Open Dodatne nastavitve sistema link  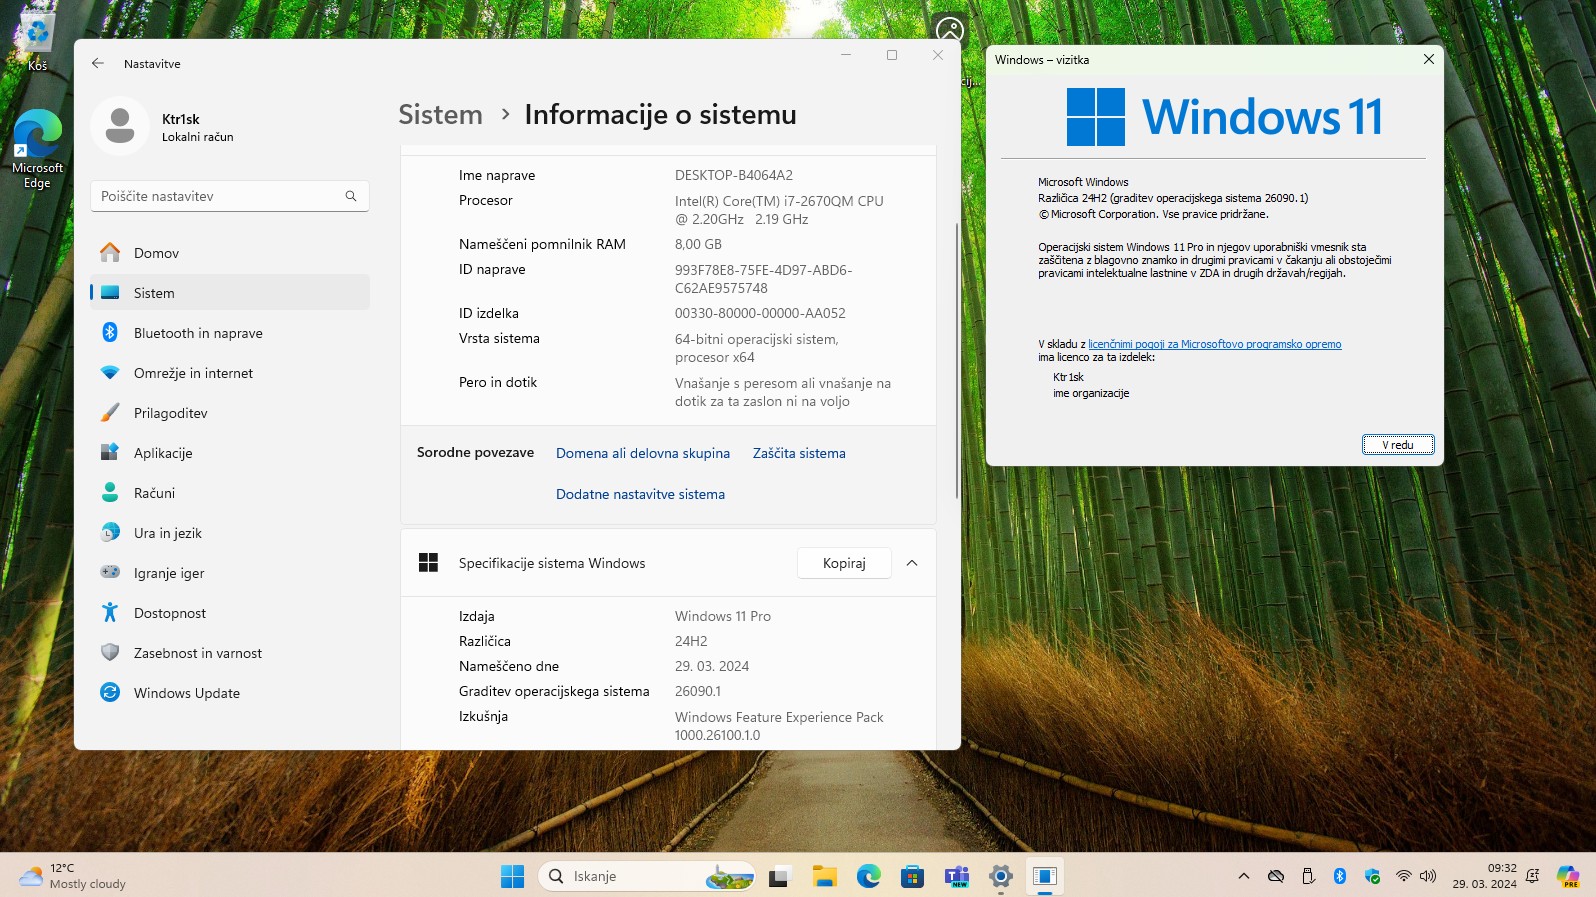pyautogui.click(x=640, y=494)
